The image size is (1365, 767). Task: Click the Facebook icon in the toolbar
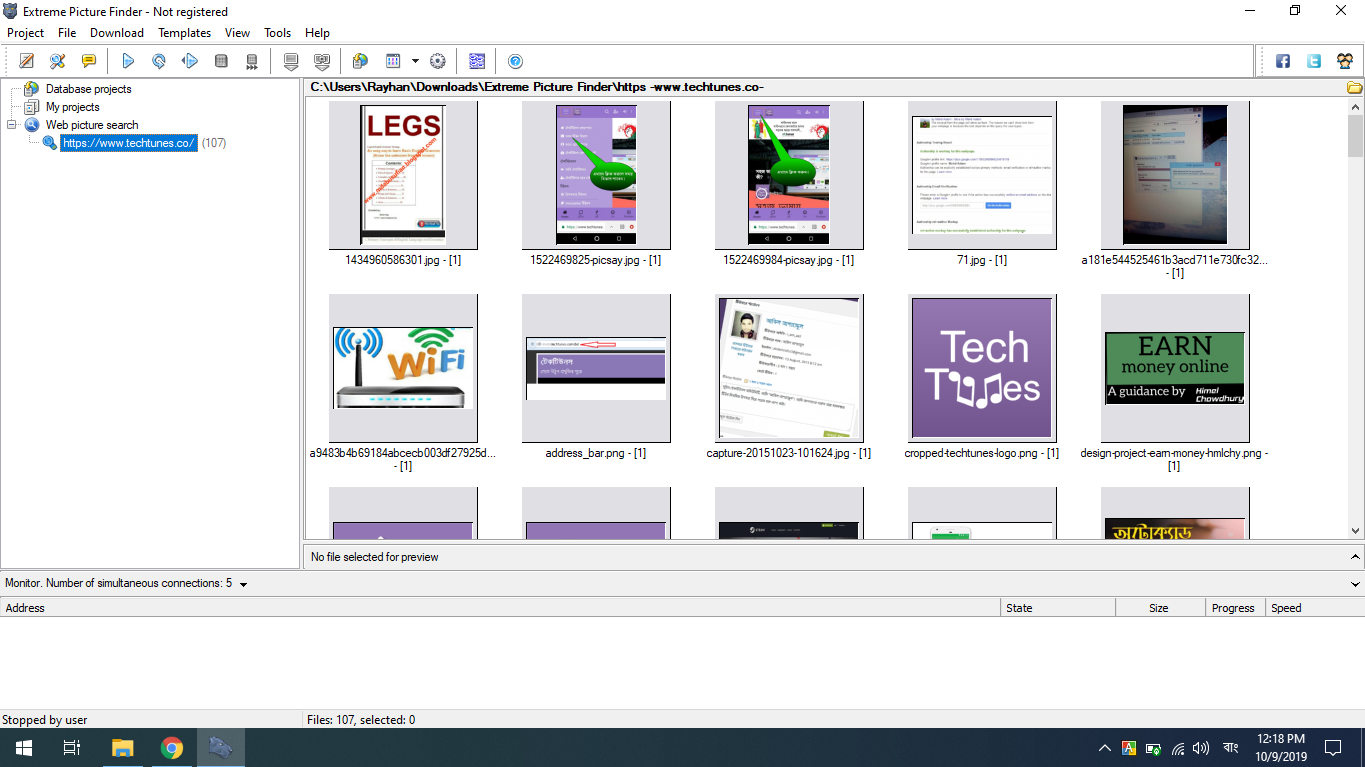coord(1282,61)
